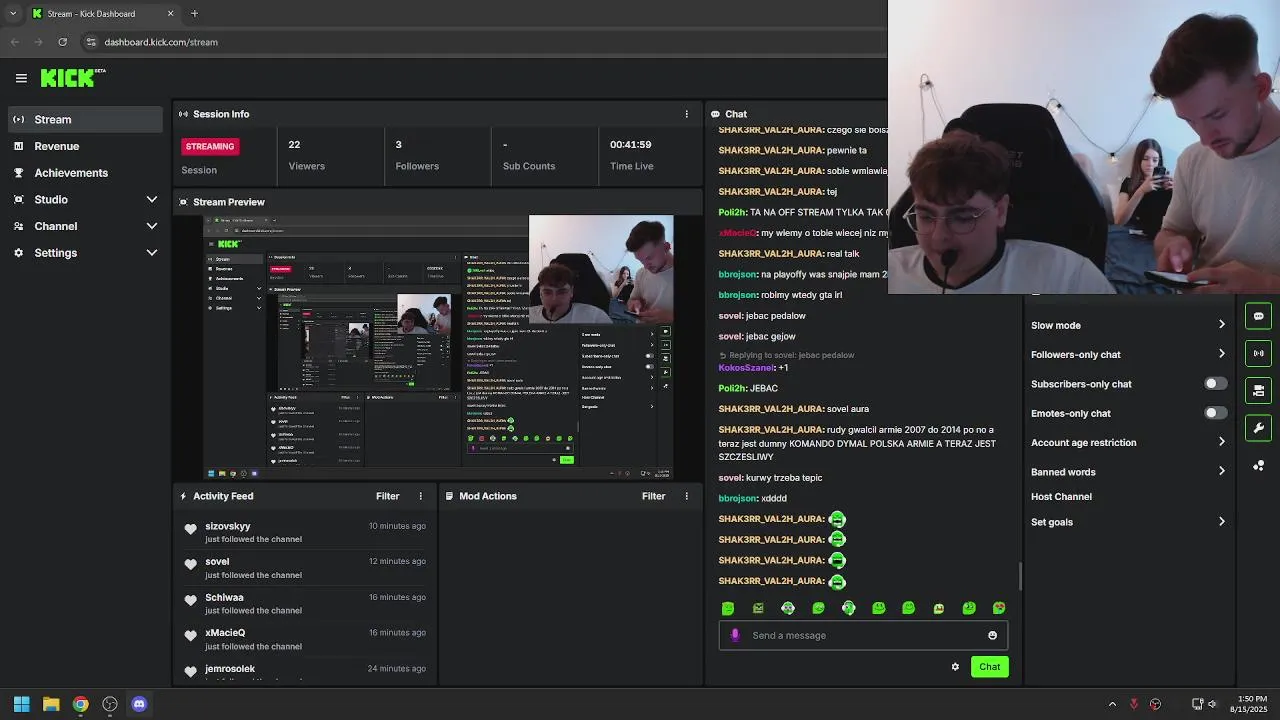Select the broadcast signal icon on right rail
This screenshot has height=720, width=1280.
(x=1258, y=353)
